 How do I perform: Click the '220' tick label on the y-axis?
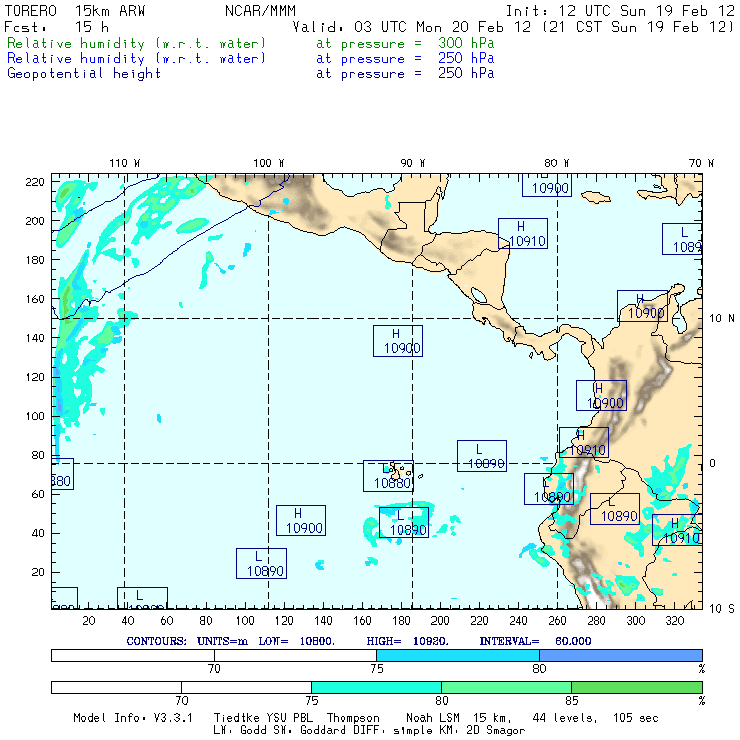35,182
